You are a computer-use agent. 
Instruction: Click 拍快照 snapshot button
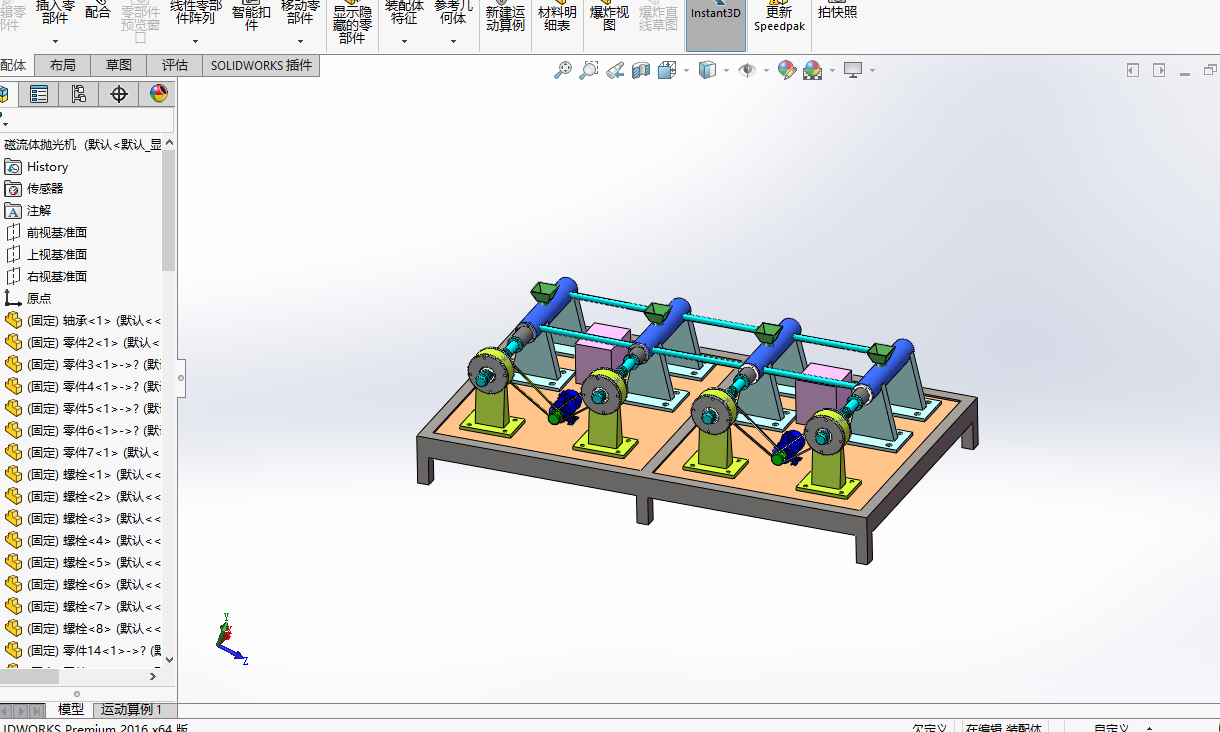837,12
